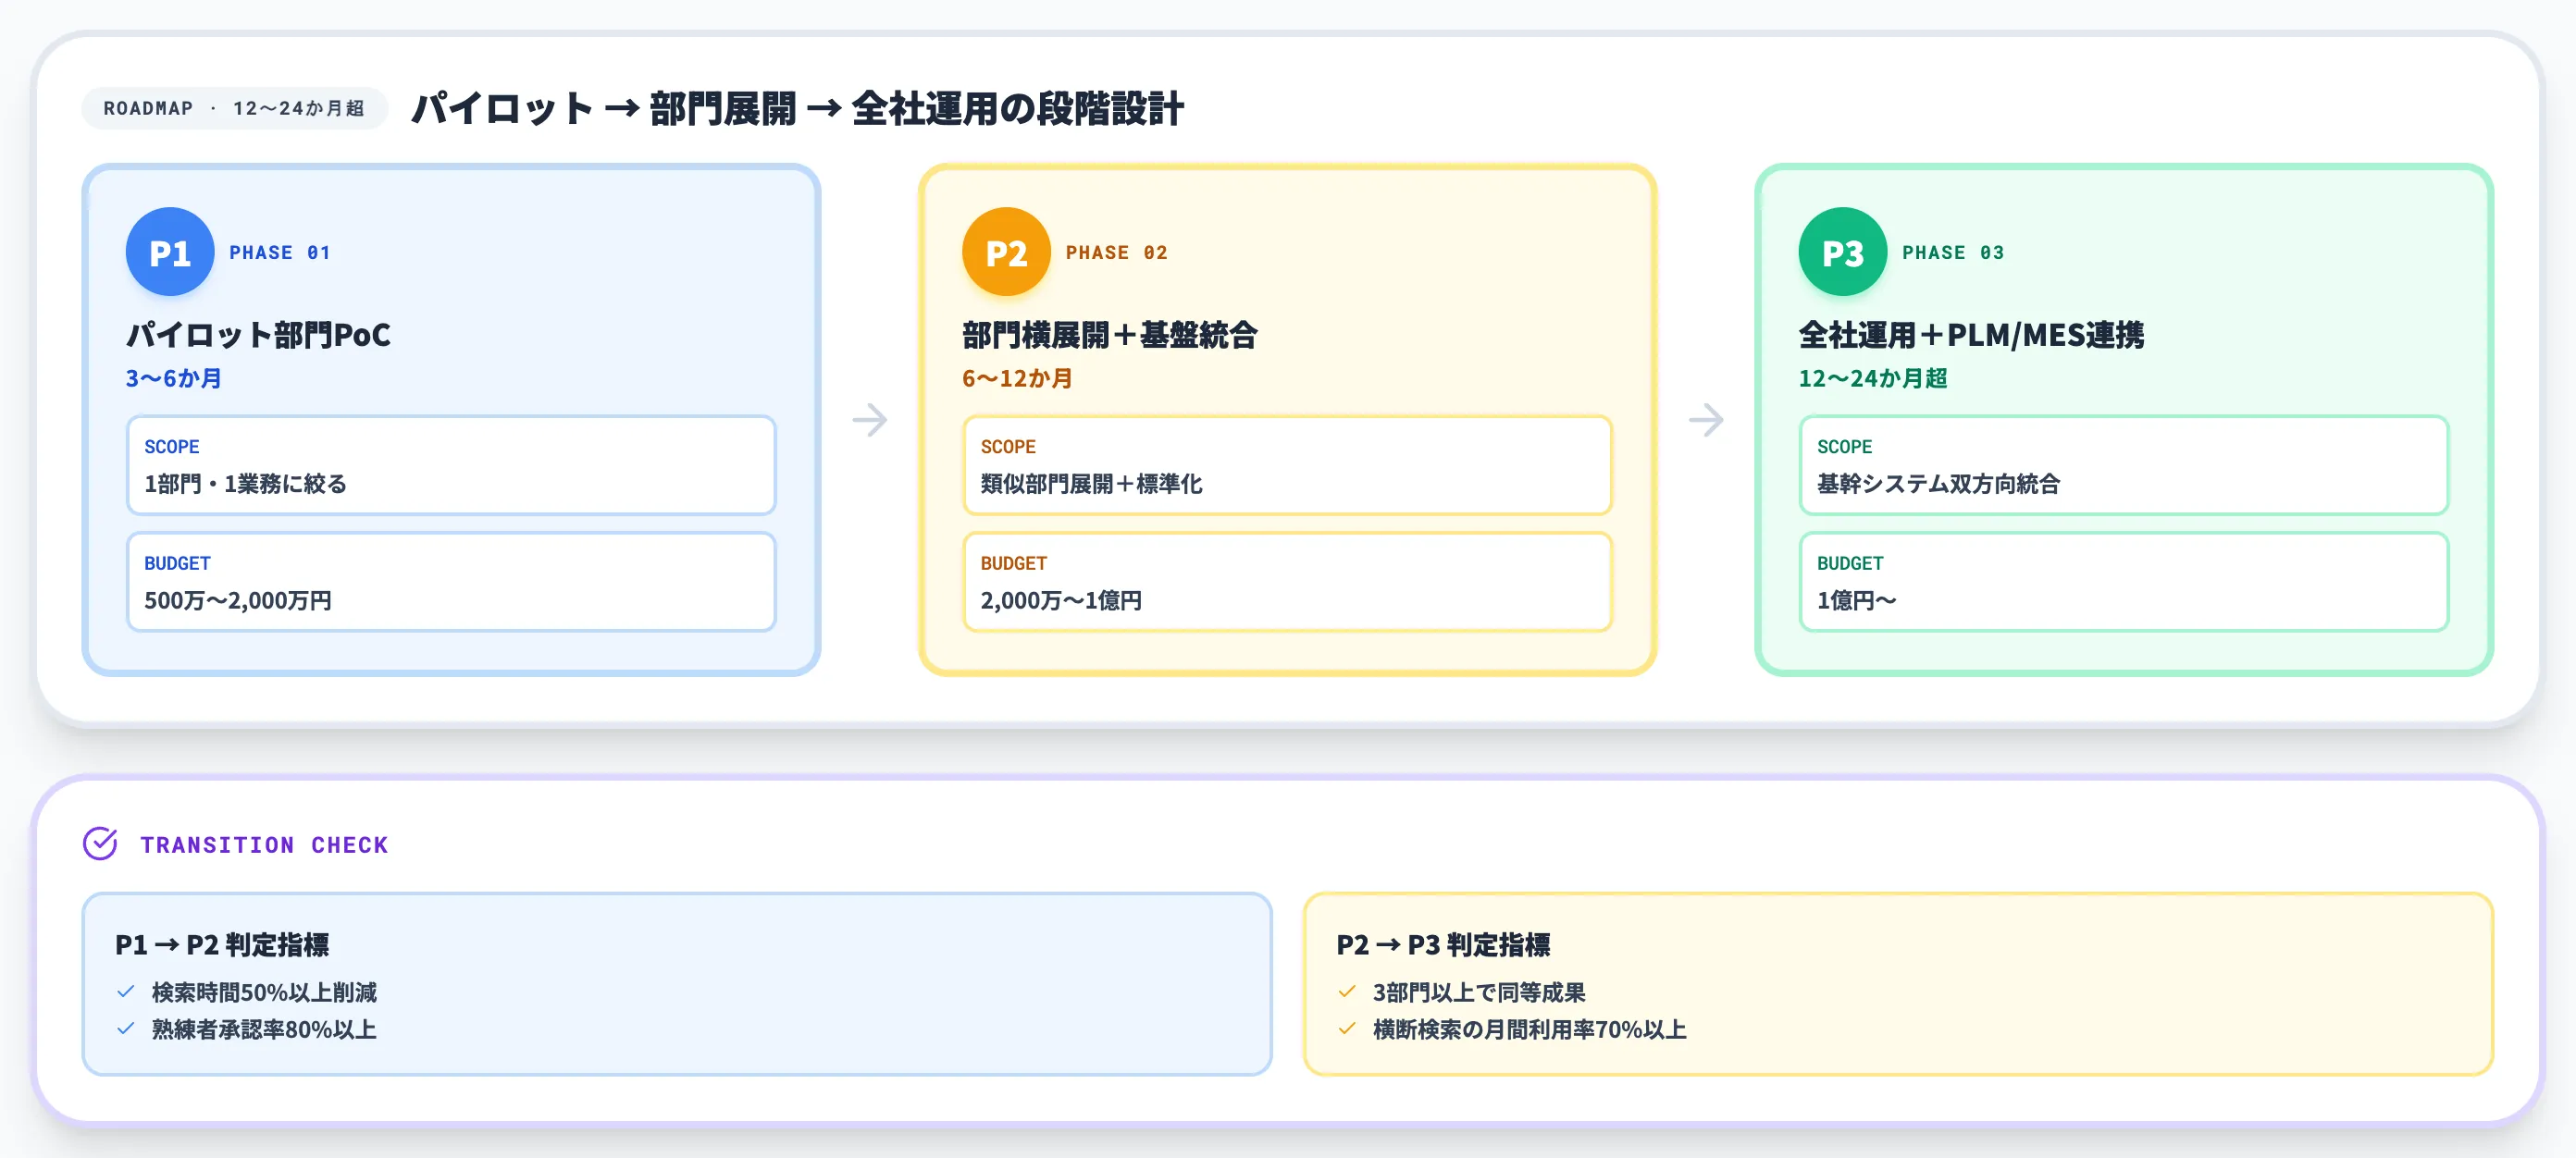Click the green 12〜24か月超 duration text
This screenshot has height=1158, width=2576.
pyautogui.click(x=1873, y=379)
